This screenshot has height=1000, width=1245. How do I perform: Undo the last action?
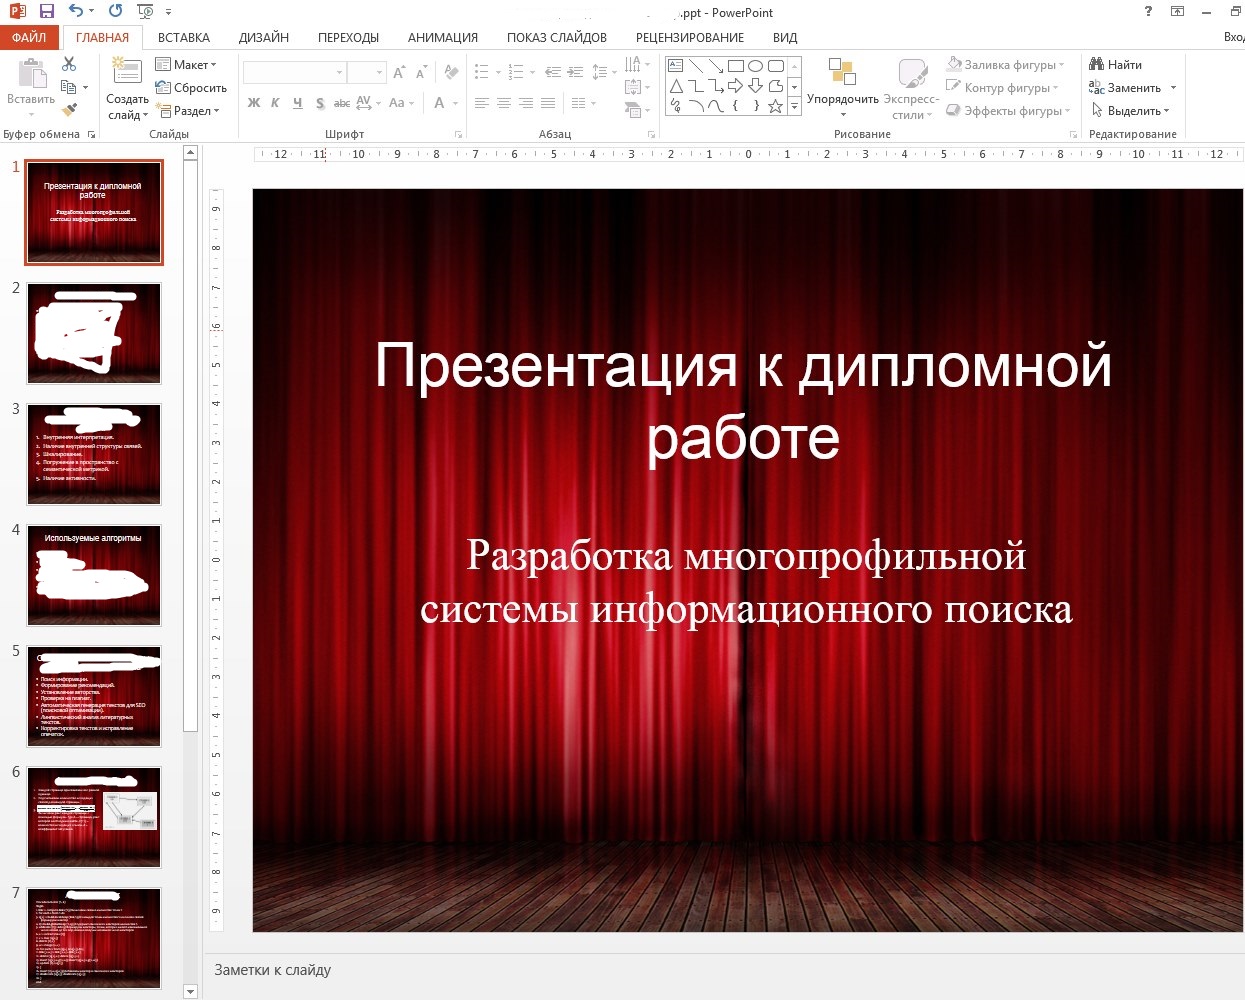click(x=77, y=11)
